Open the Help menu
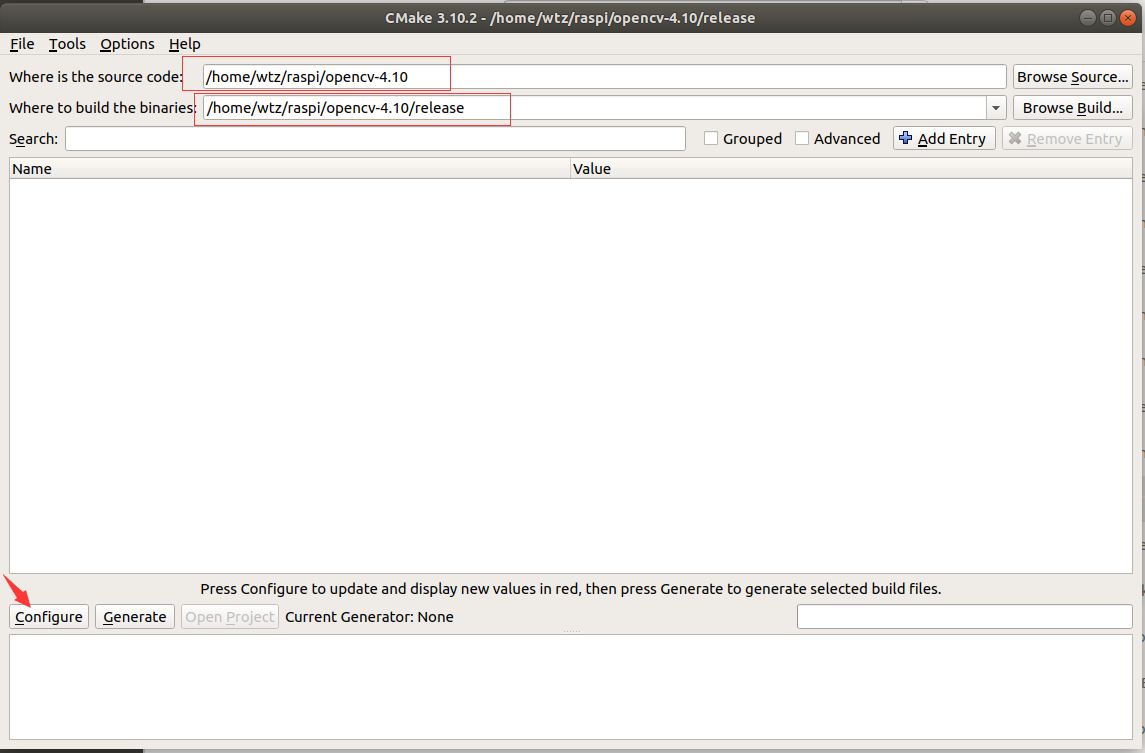The width and height of the screenshot is (1145, 753). (184, 44)
